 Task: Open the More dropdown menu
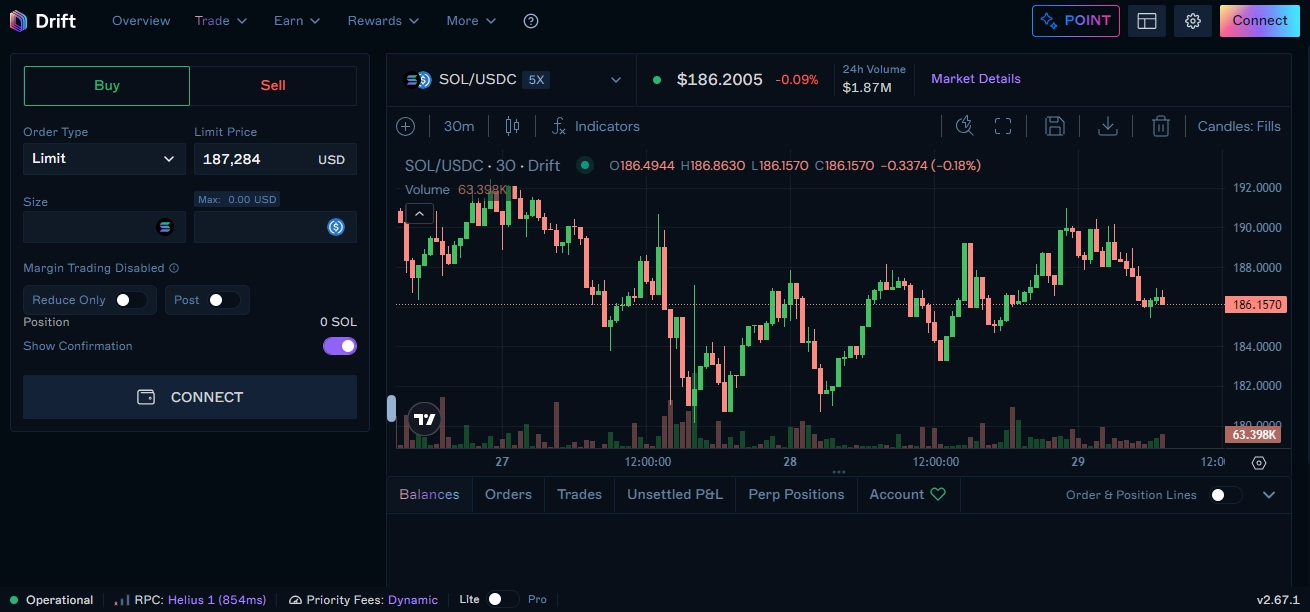pyautogui.click(x=471, y=21)
